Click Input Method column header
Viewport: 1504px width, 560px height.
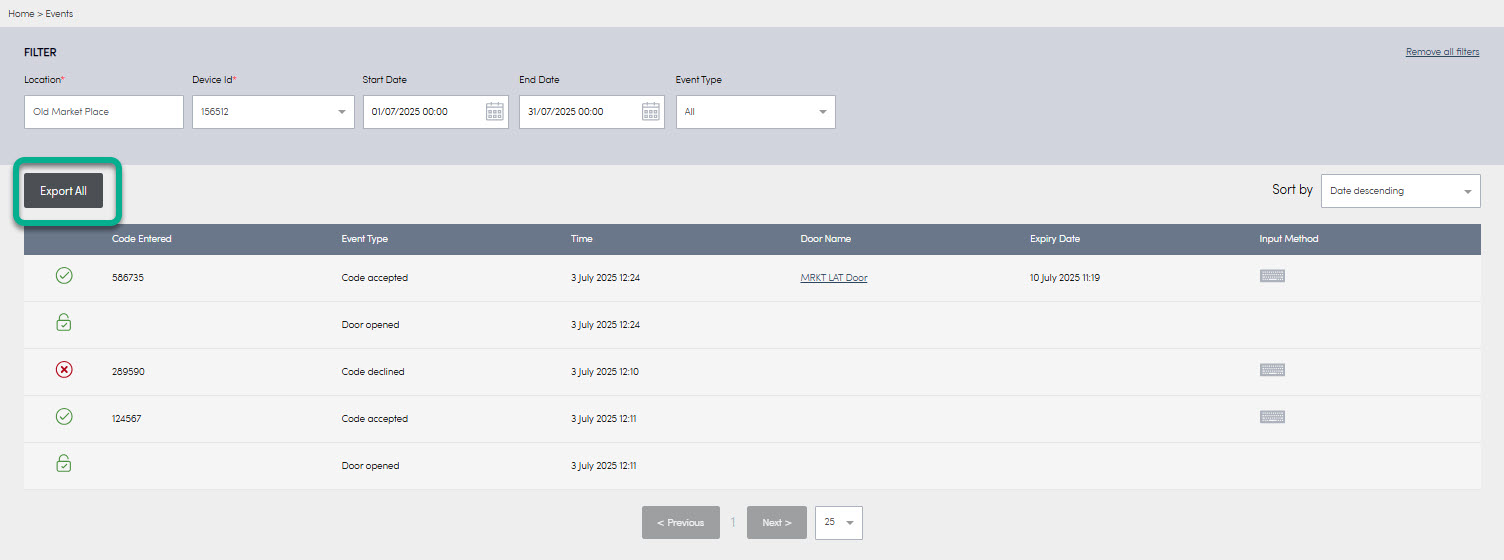pos(1289,239)
